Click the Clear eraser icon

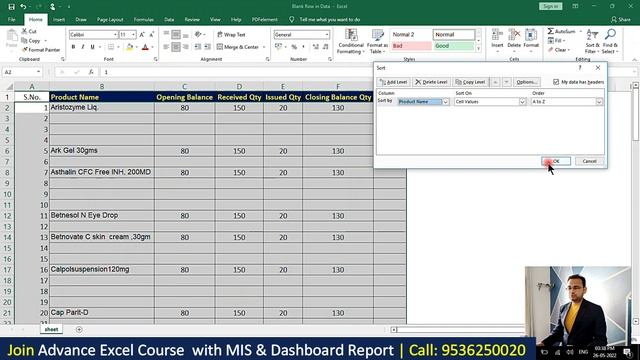pyautogui.click(x=551, y=50)
